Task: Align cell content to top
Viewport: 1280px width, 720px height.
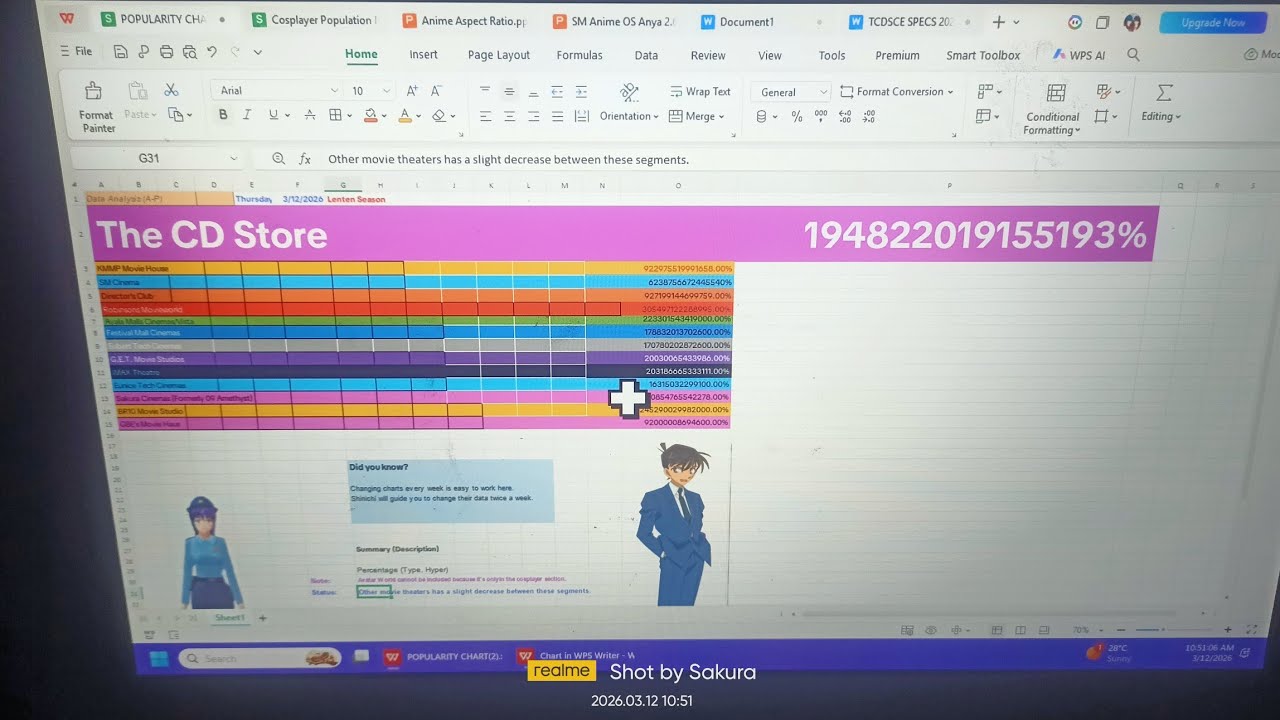Action: 485,90
